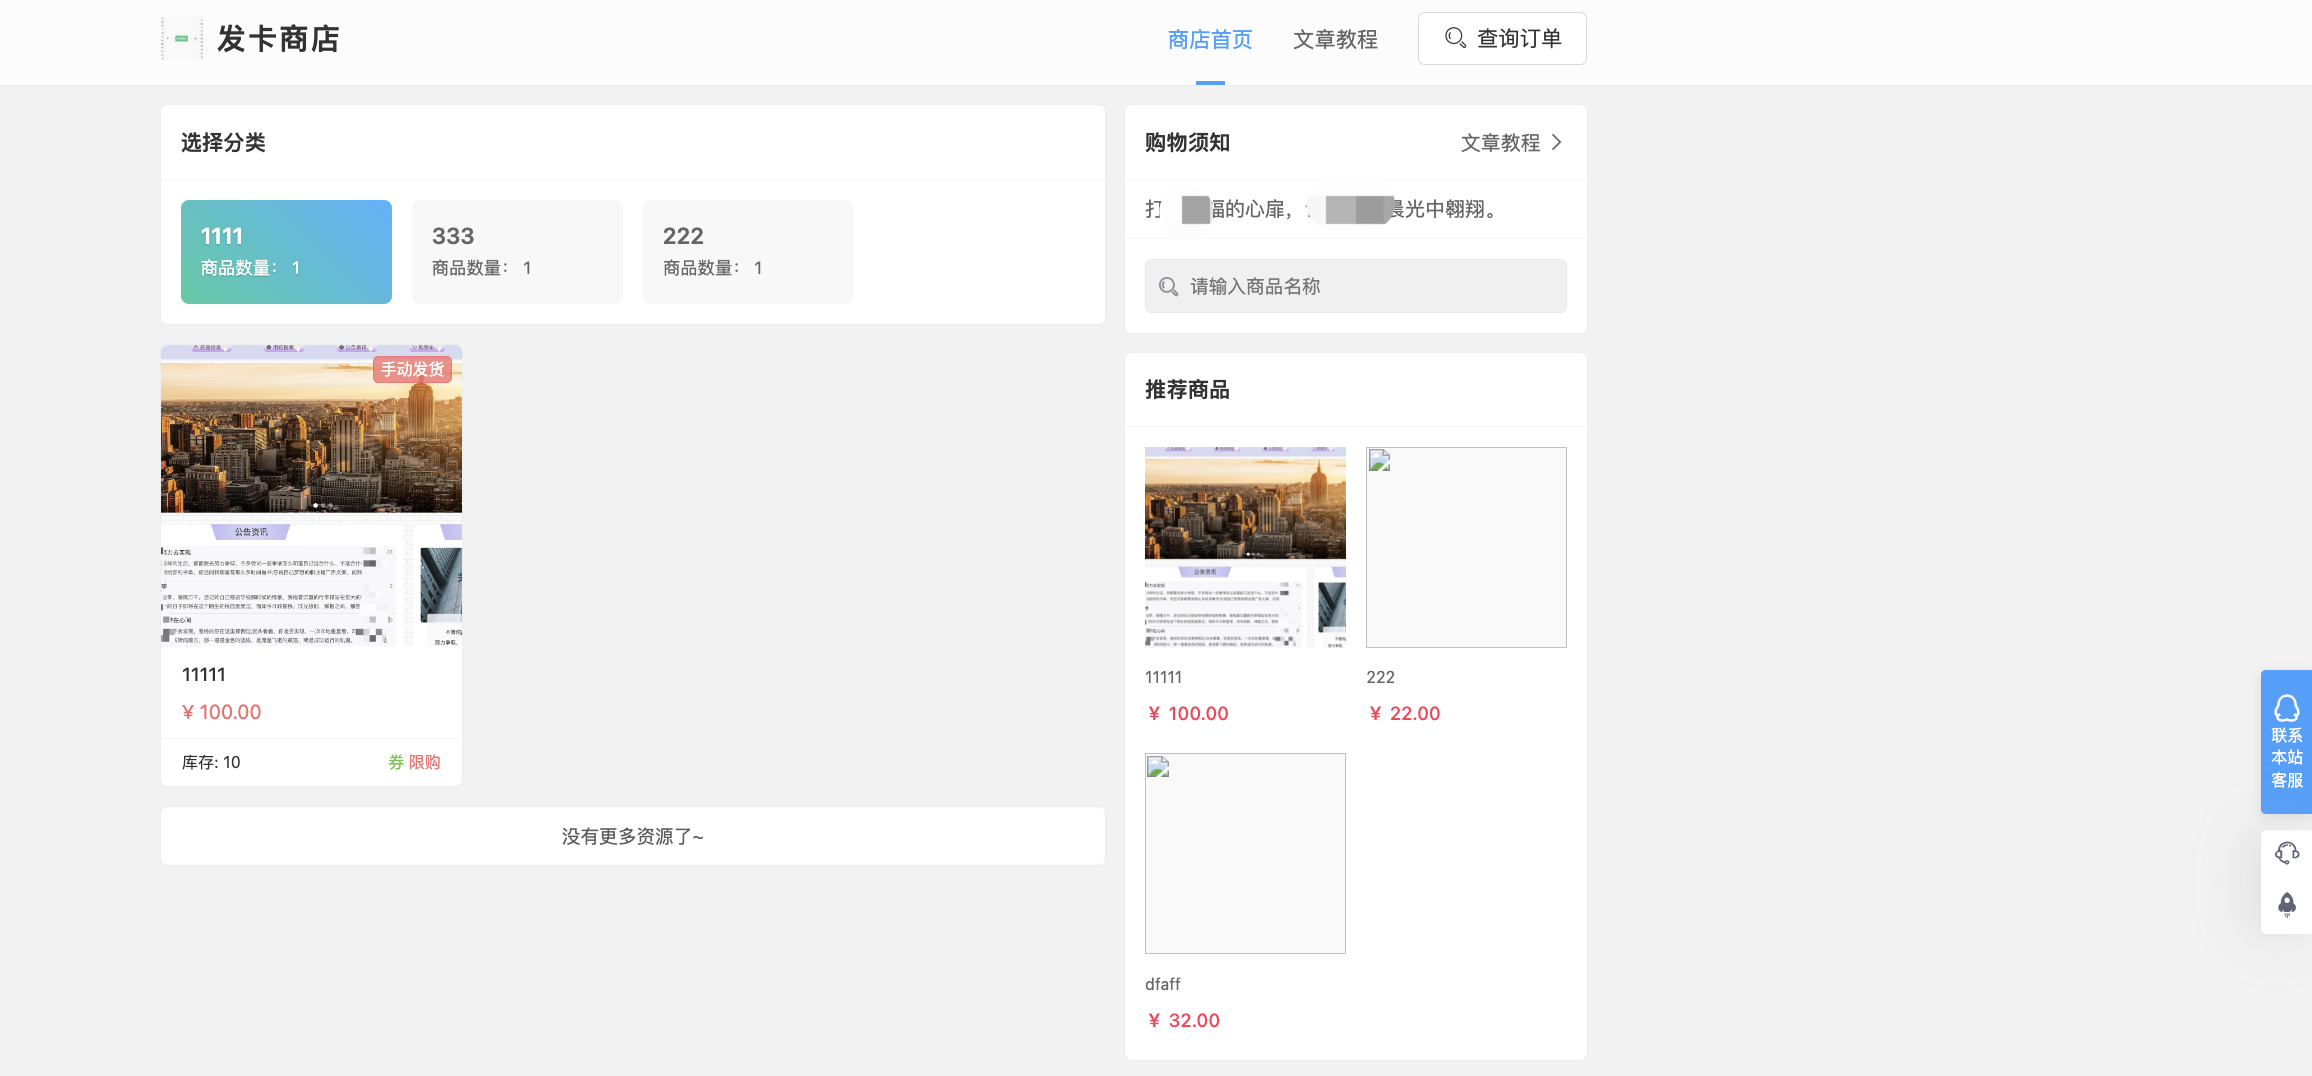The image size is (2312, 1076).
Task: Open the 11111 product cover image
Action: [x=311, y=495]
